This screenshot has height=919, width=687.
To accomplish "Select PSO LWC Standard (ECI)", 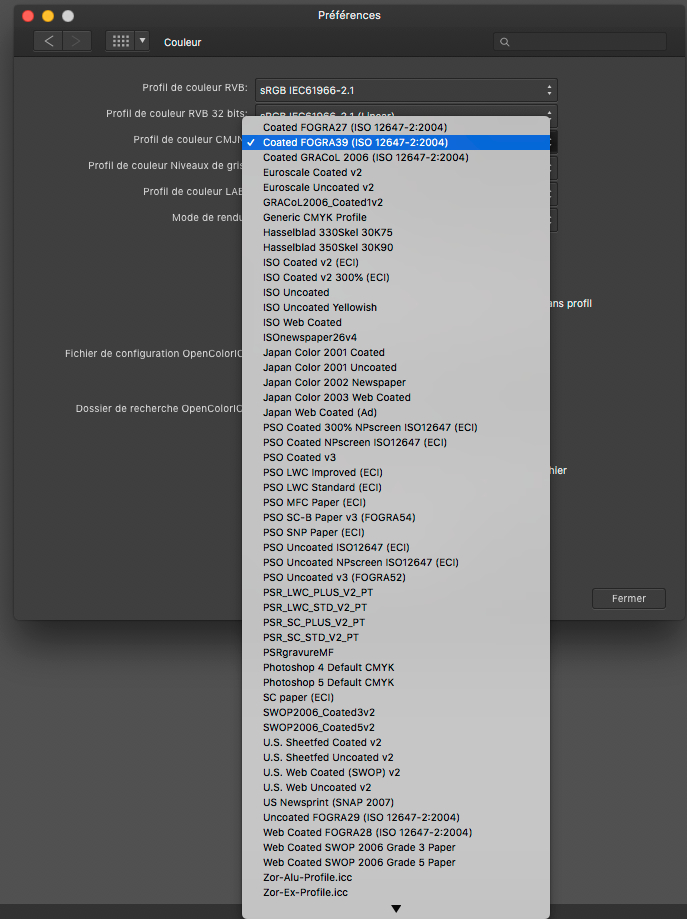I will [396, 488].
